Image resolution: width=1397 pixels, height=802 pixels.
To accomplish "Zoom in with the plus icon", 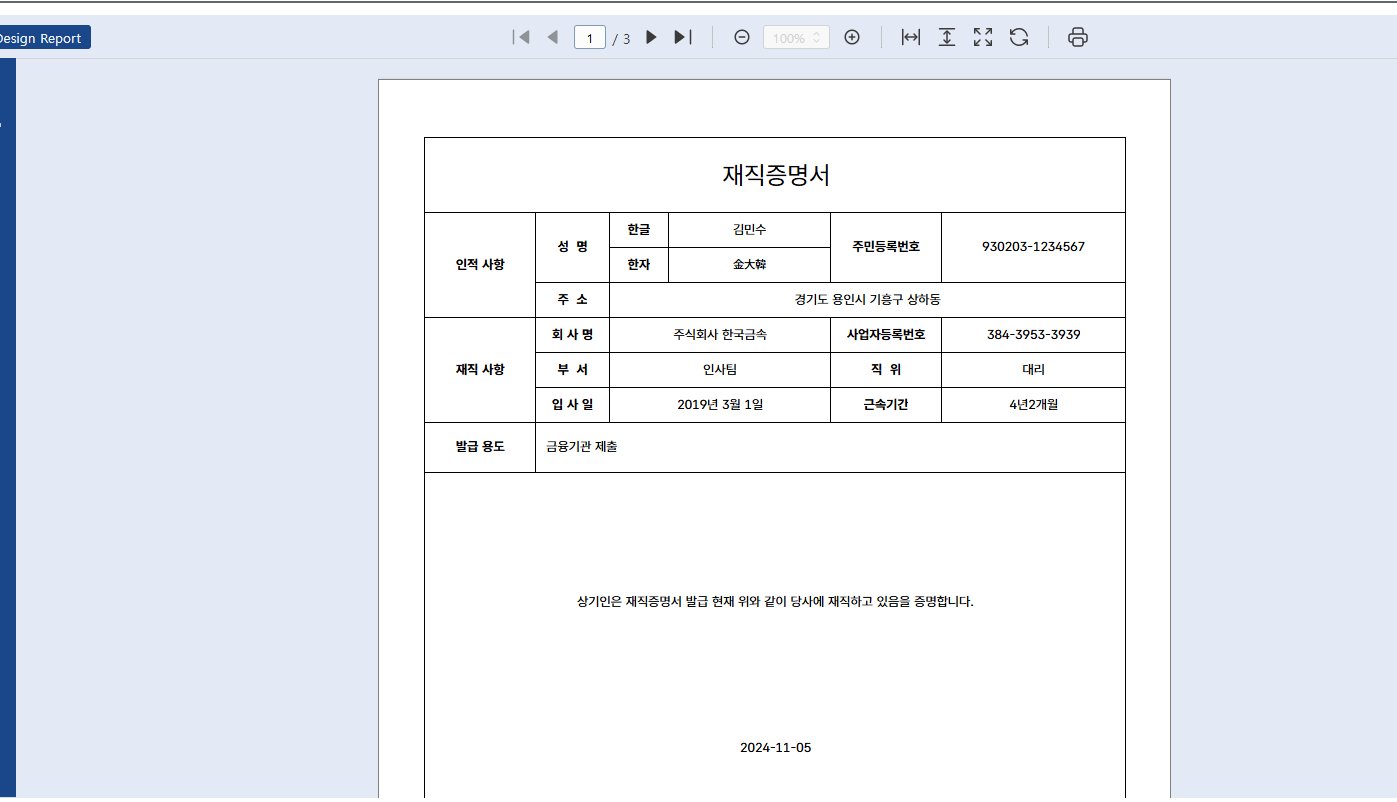I will click(x=852, y=37).
